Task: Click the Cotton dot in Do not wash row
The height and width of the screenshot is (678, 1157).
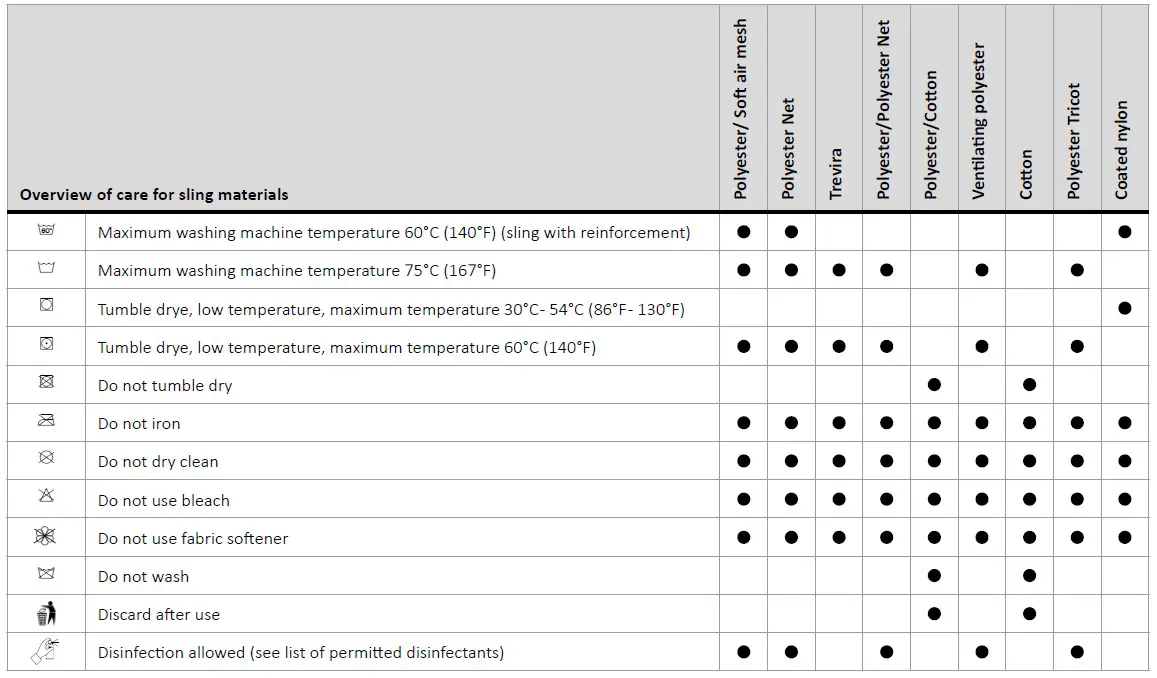Action: tap(1029, 576)
